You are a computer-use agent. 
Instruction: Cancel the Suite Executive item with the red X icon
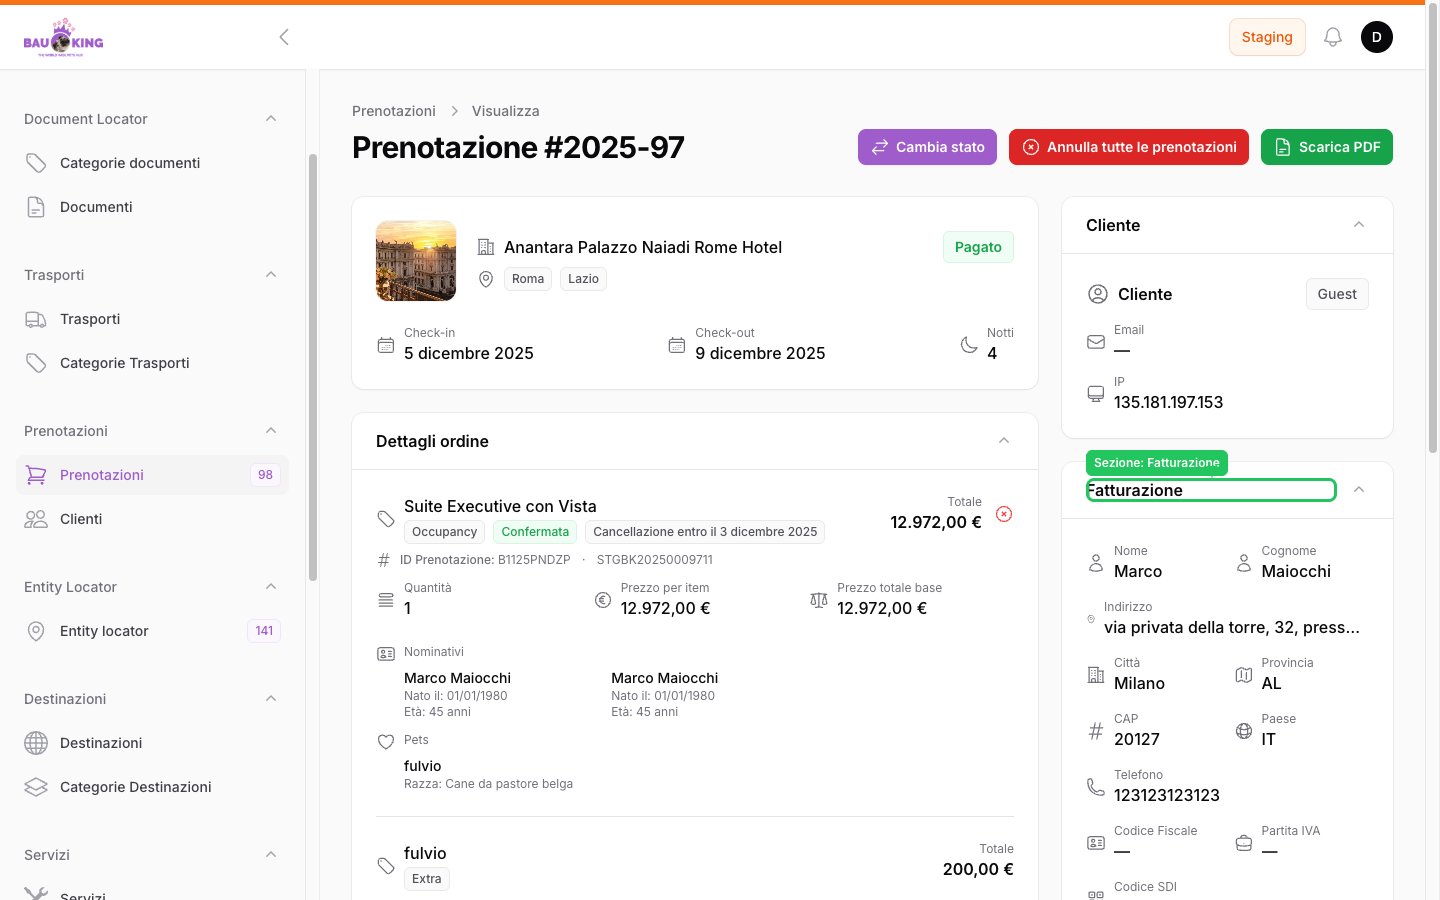point(1004,514)
